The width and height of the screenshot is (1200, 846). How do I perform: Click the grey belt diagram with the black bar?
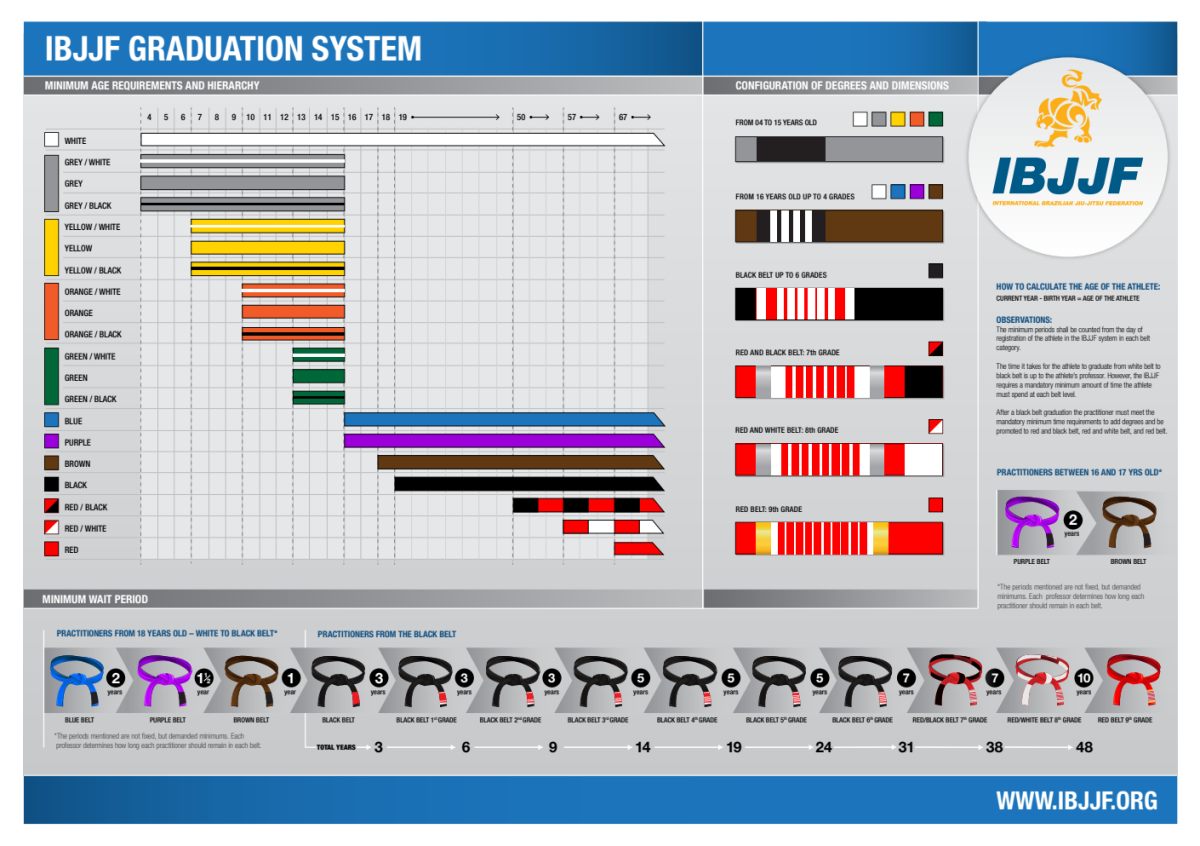[x=839, y=149]
